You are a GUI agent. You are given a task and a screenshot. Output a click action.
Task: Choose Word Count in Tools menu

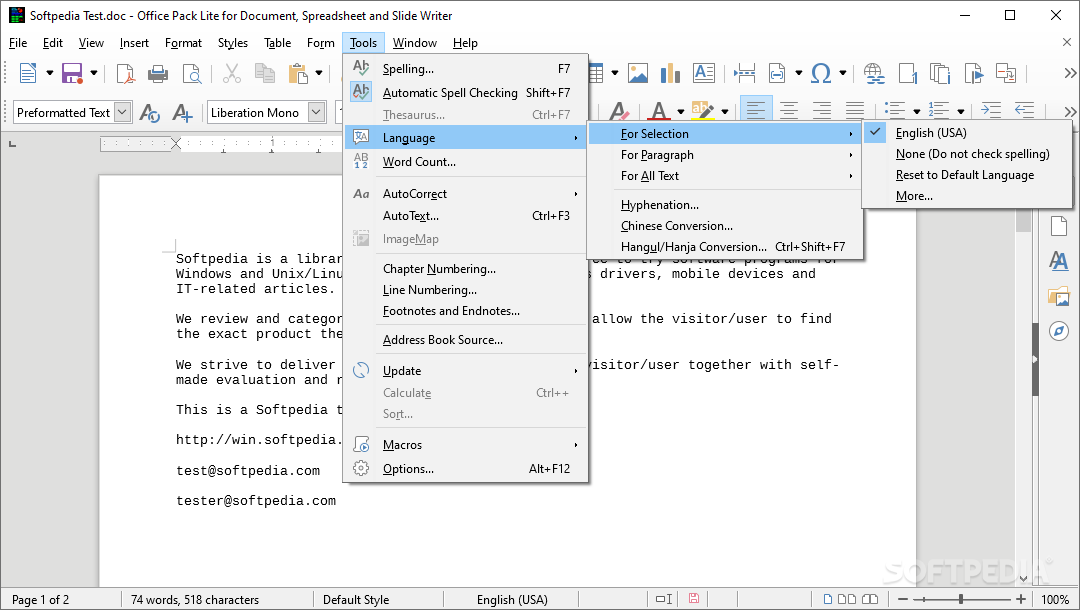pyautogui.click(x=466, y=162)
